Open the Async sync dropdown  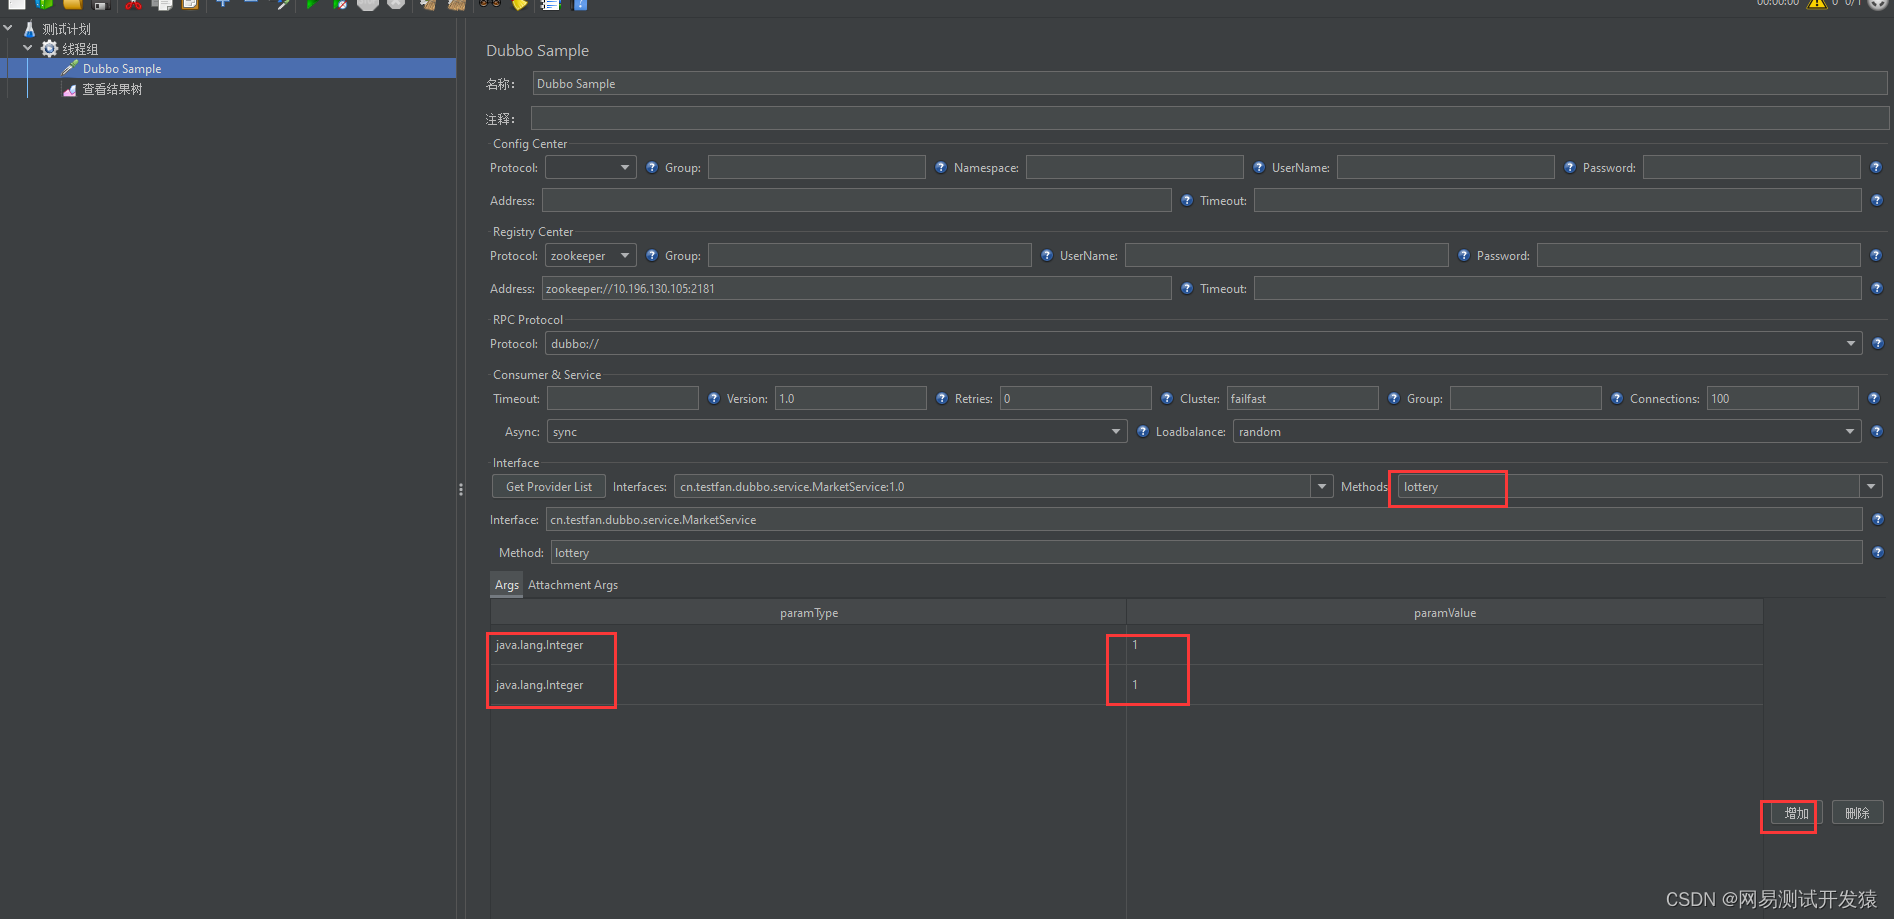[x=837, y=432]
